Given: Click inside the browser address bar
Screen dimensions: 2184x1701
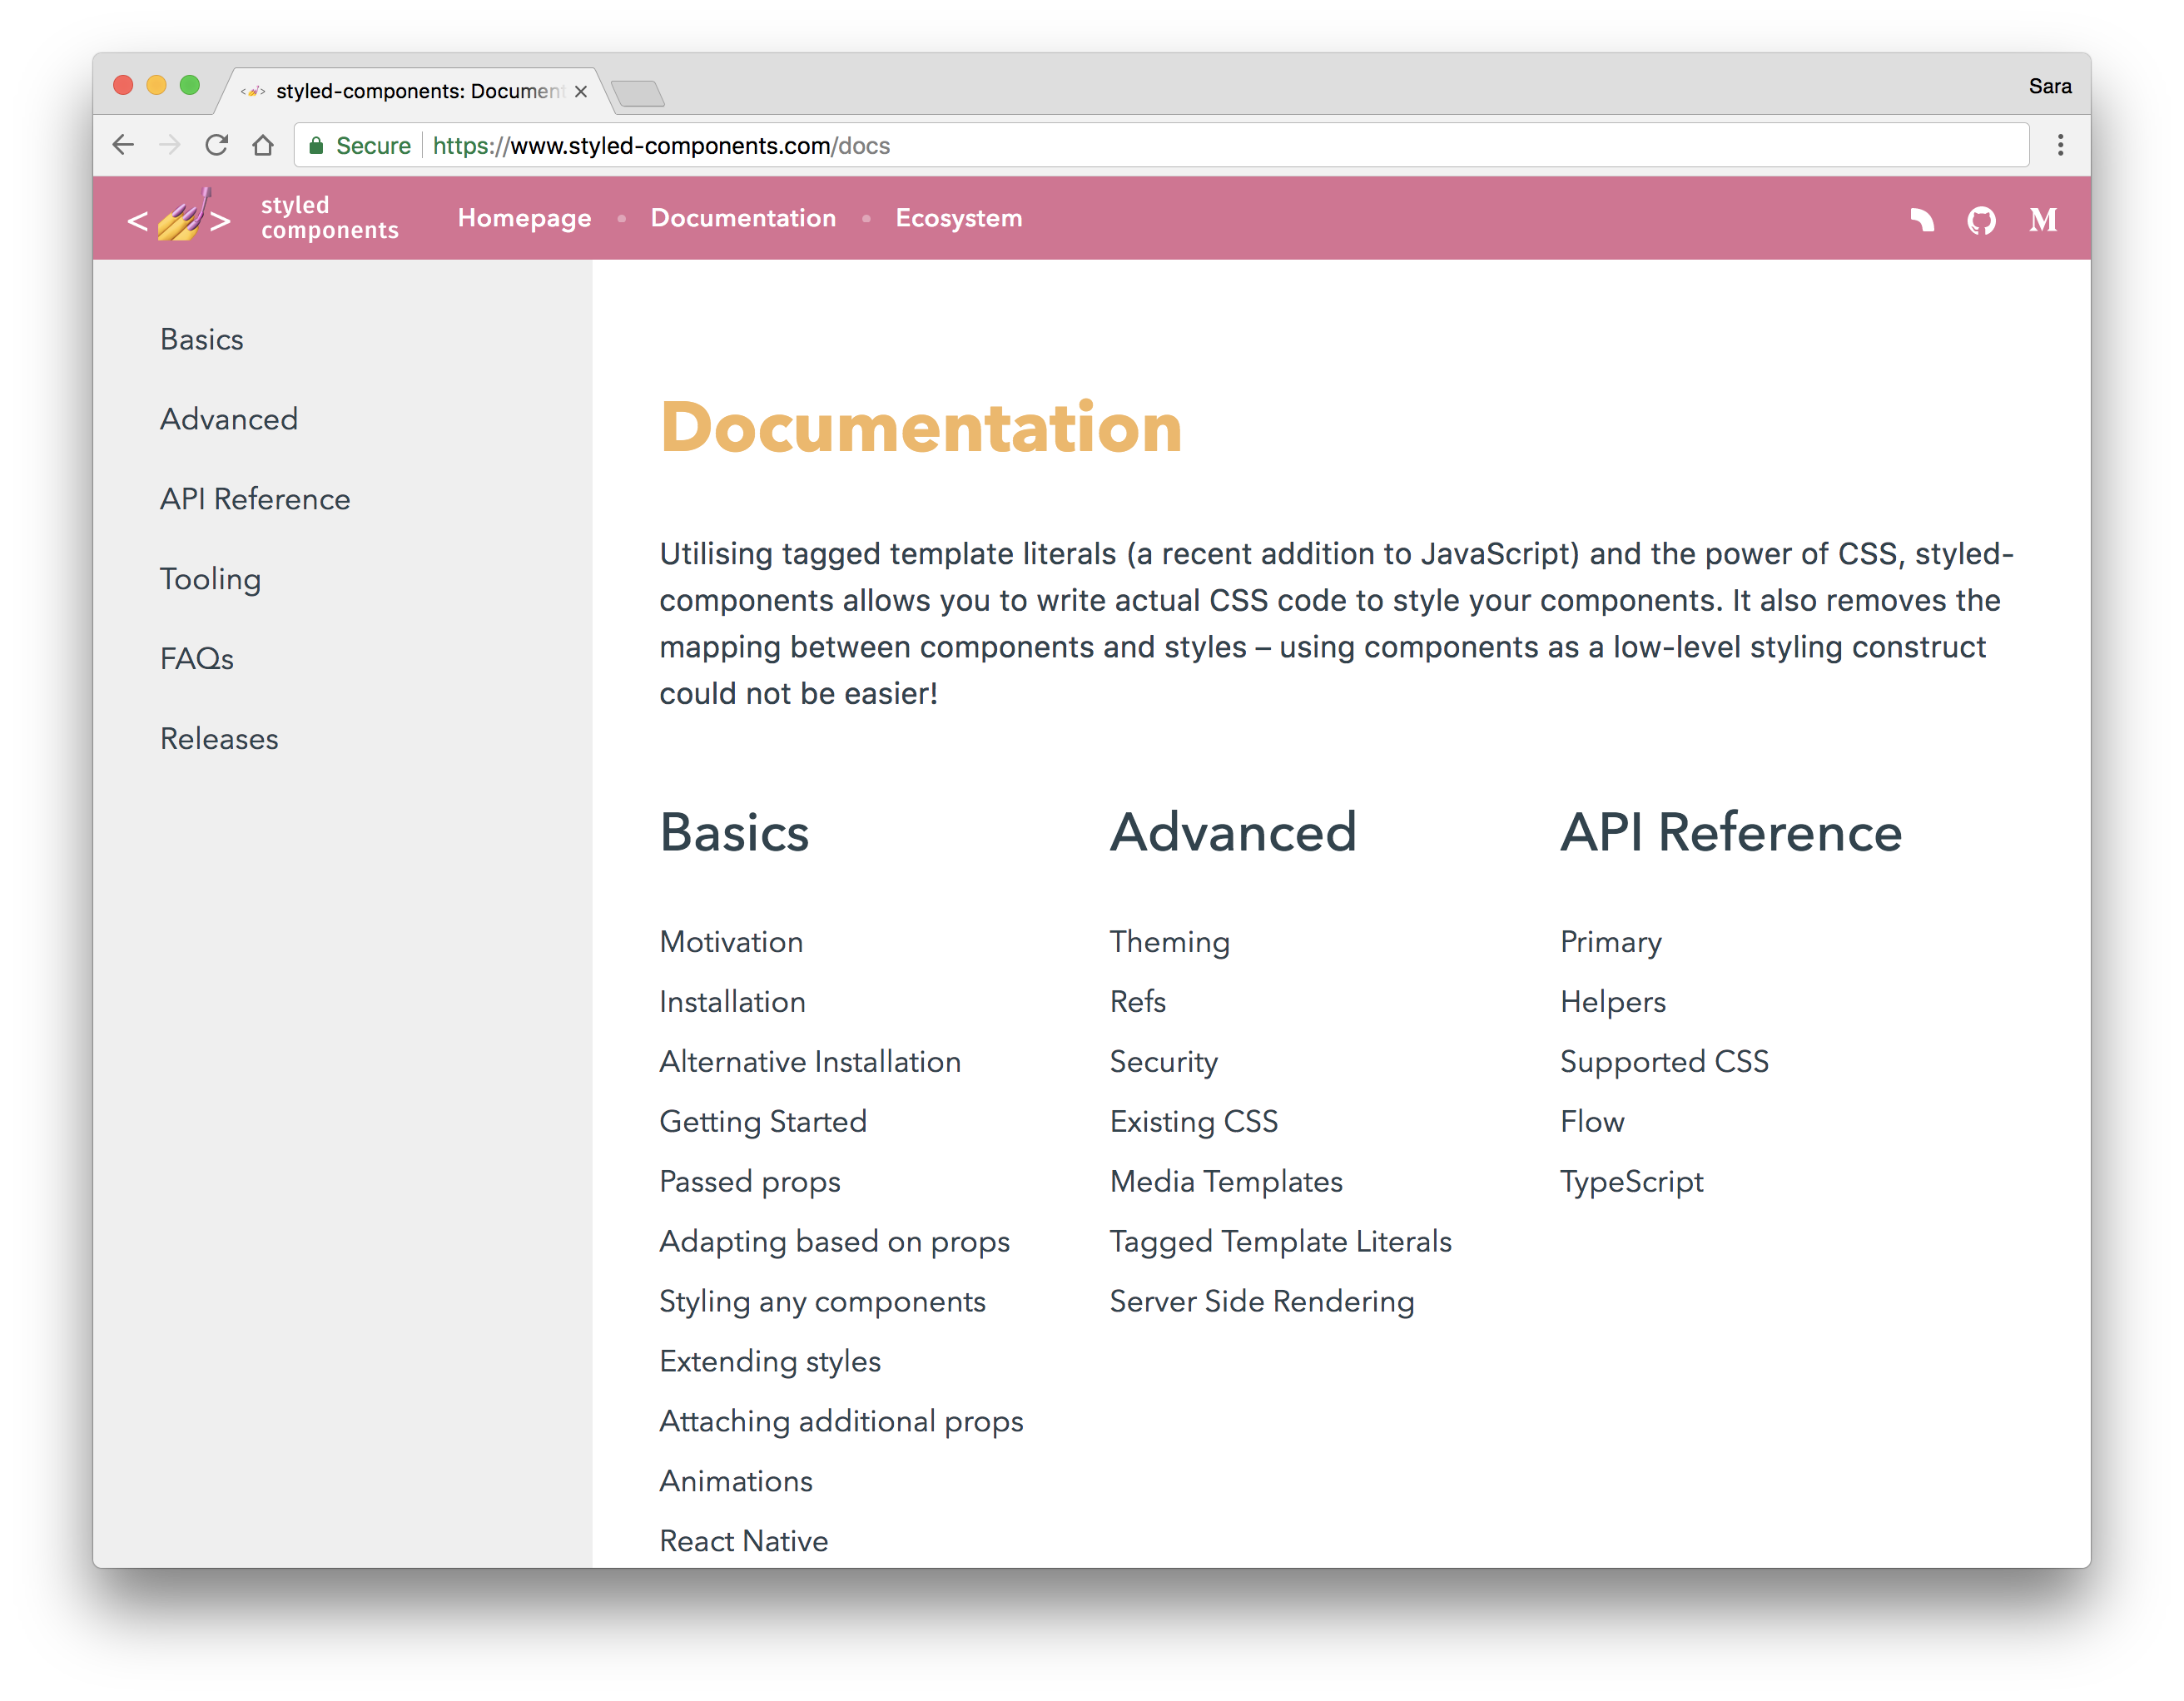Looking at the screenshot, I should tap(900, 145).
